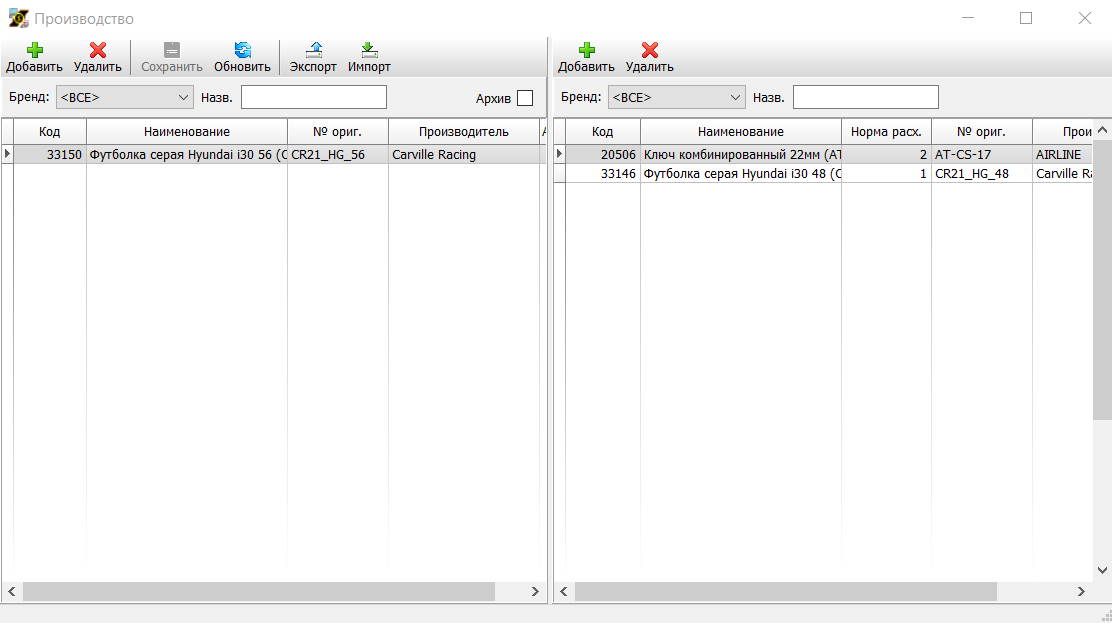Click the Сохранить diskette icon
The image size is (1112, 623).
[172, 50]
